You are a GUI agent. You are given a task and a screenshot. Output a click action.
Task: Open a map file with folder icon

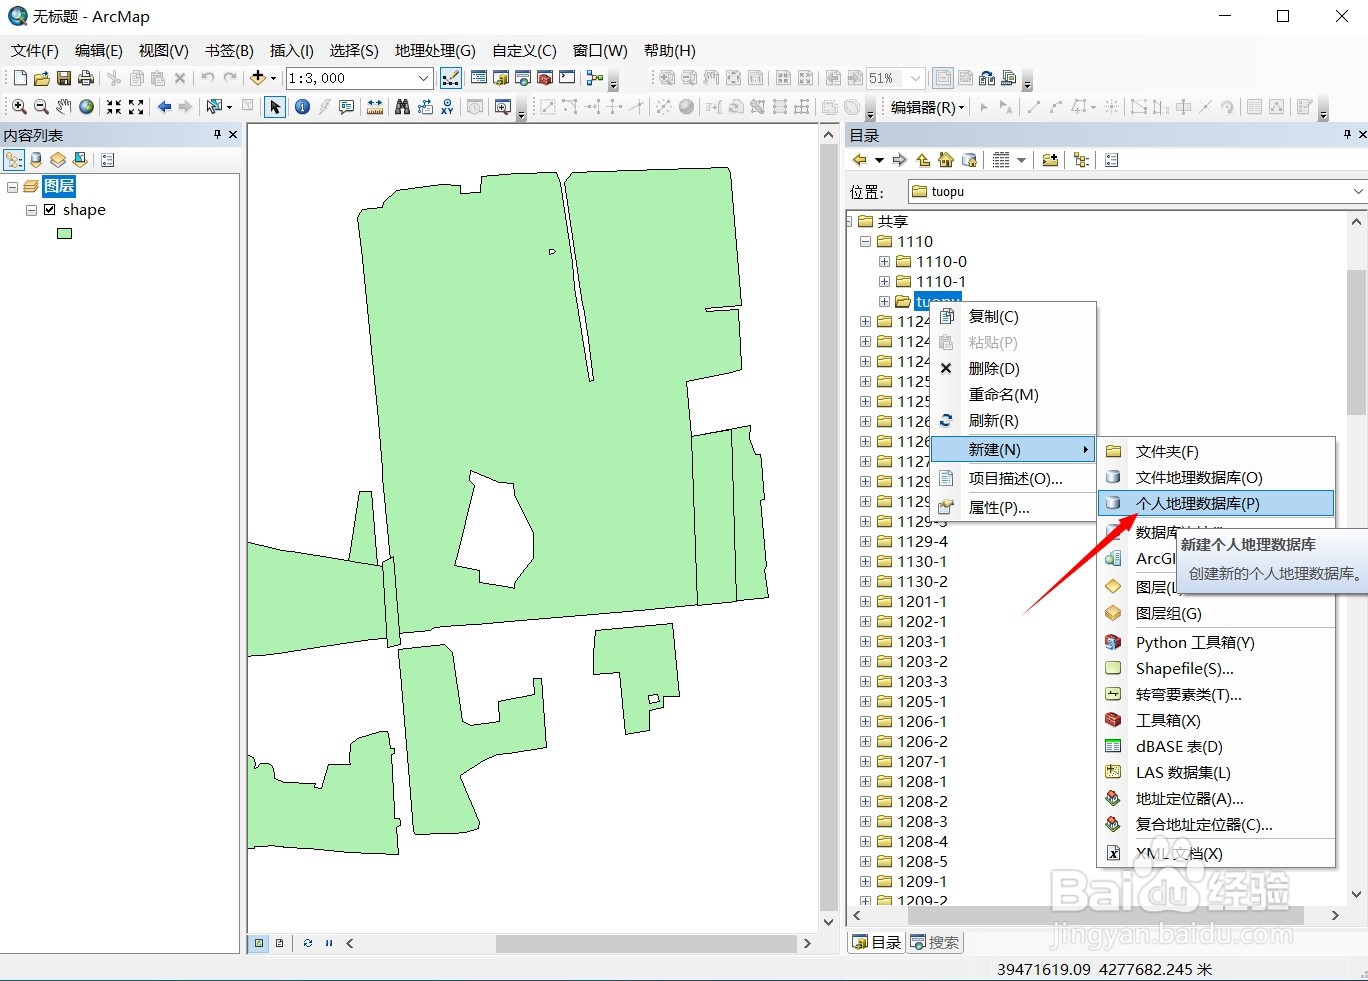[41, 78]
